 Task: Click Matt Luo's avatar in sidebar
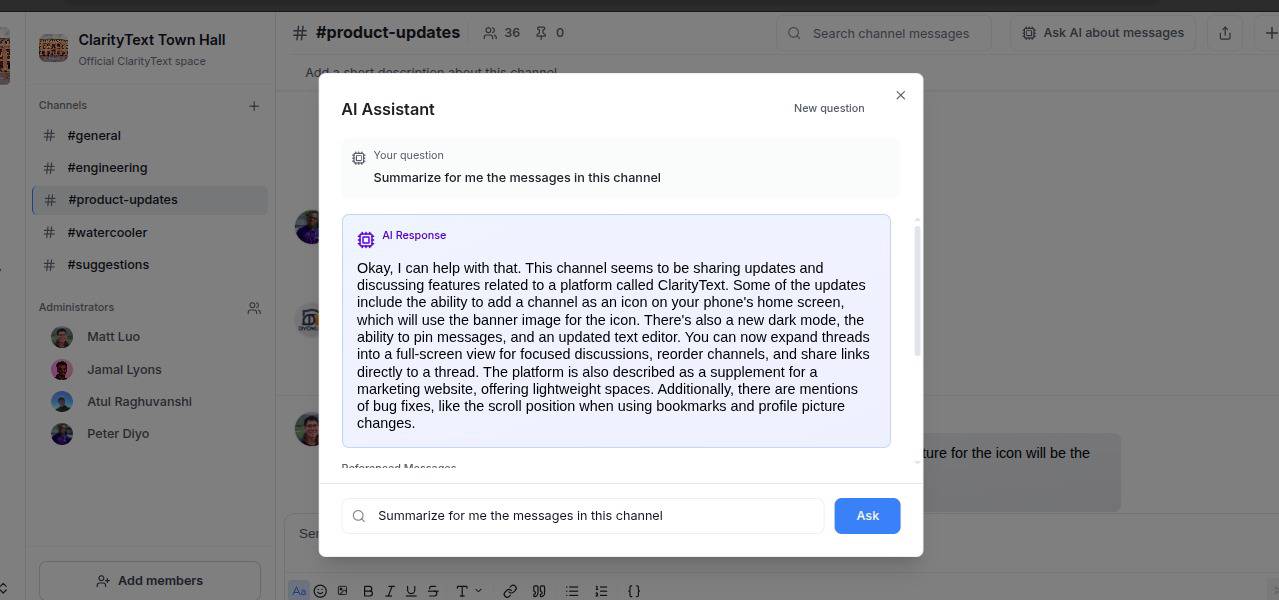tap(62, 337)
